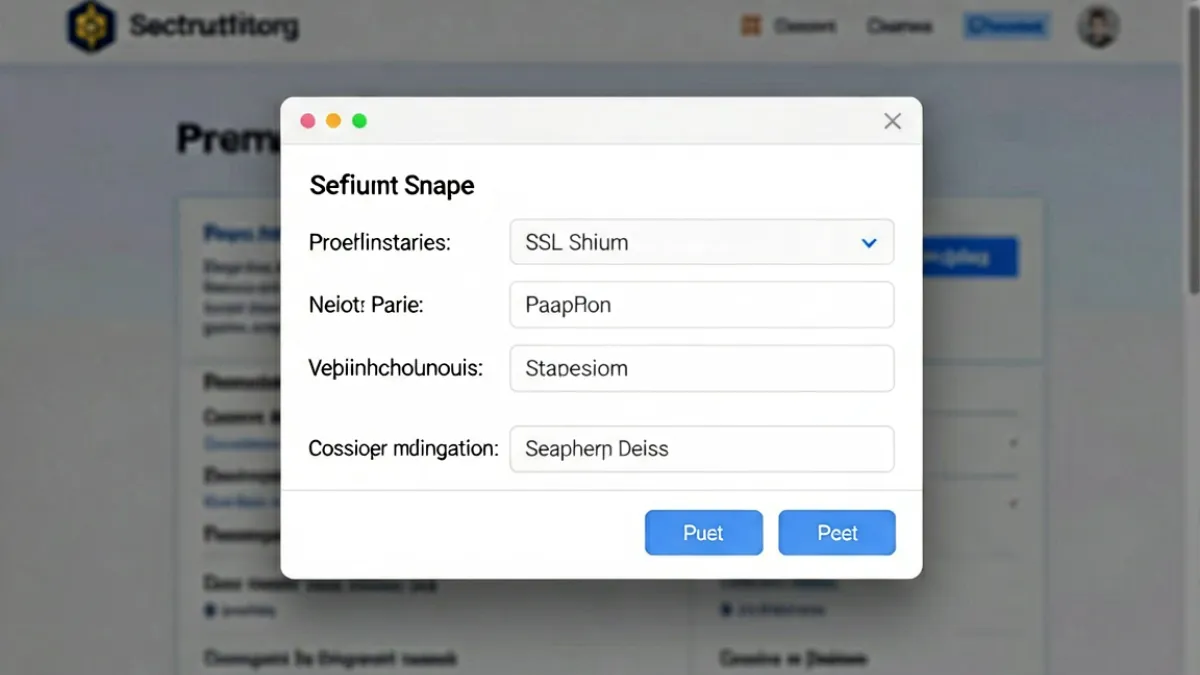1200x675 pixels.
Task: Open the middle navigation item in the header
Action: coord(900,27)
